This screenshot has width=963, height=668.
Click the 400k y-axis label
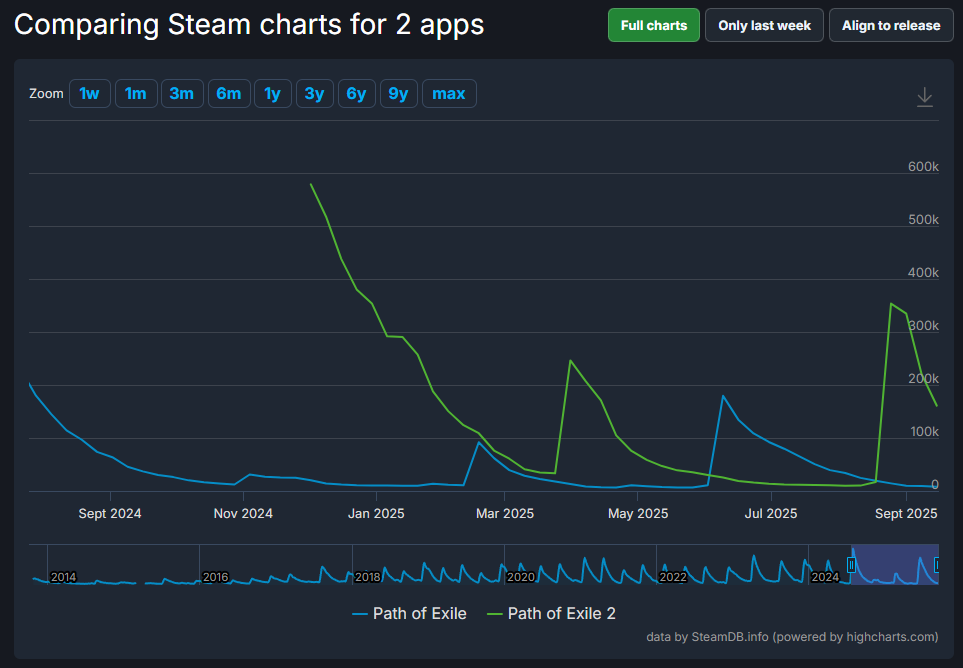click(923, 273)
